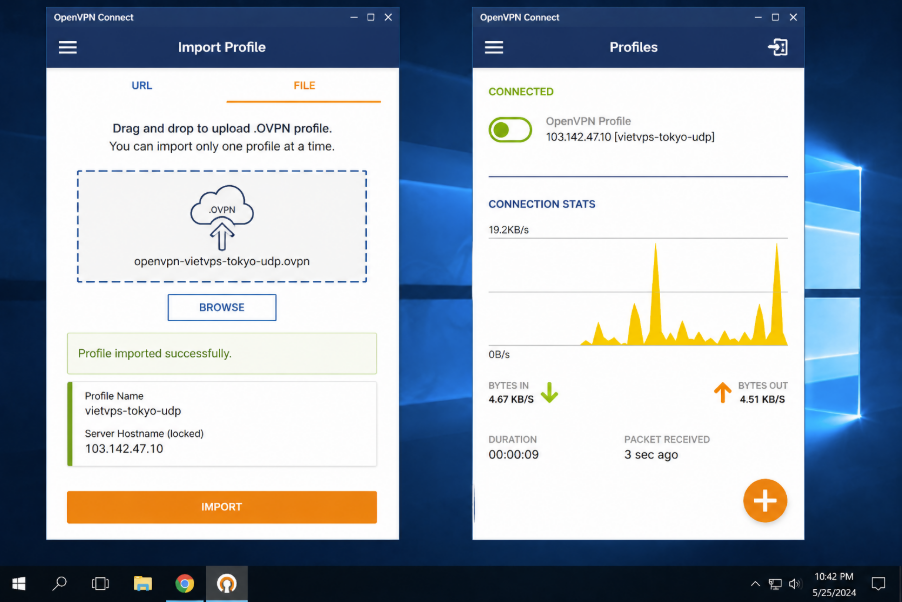Open hamburger menu in Profiles window
Viewport: 902px width, 602px height.
pos(494,47)
